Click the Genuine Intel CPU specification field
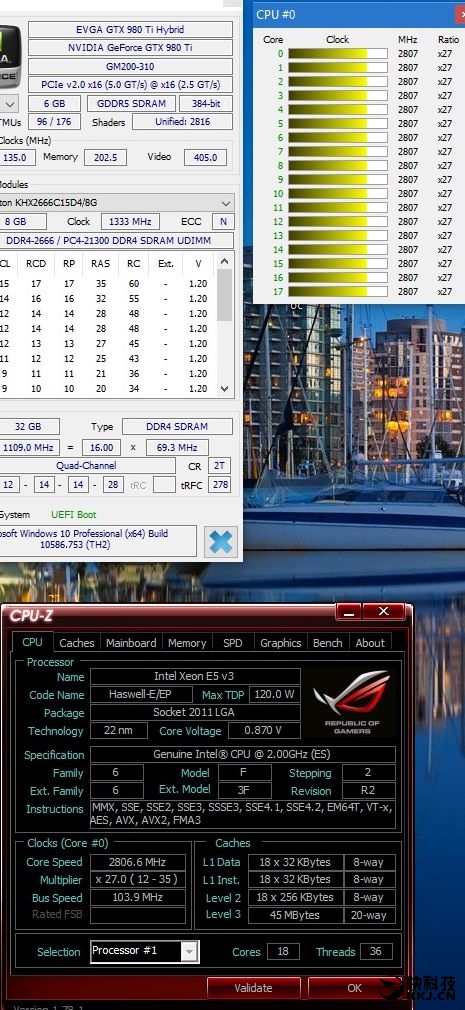The image size is (465, 1010). (243, 754)
